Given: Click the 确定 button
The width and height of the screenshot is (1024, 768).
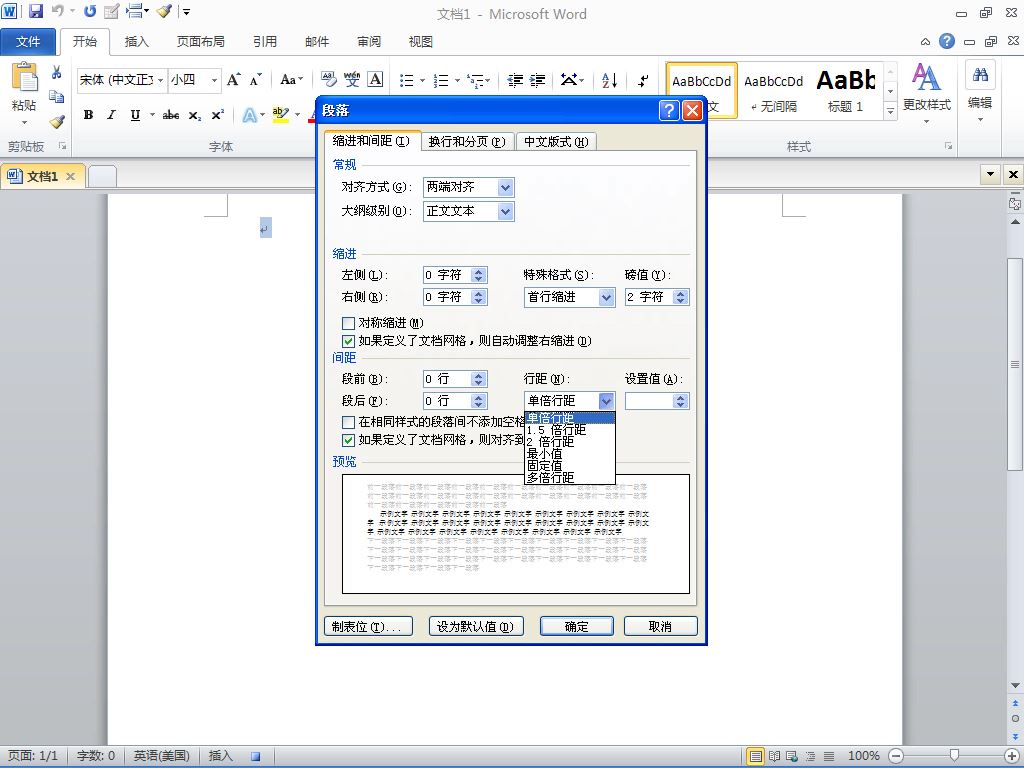Looking at the screenshot, I should pos(576,626).
